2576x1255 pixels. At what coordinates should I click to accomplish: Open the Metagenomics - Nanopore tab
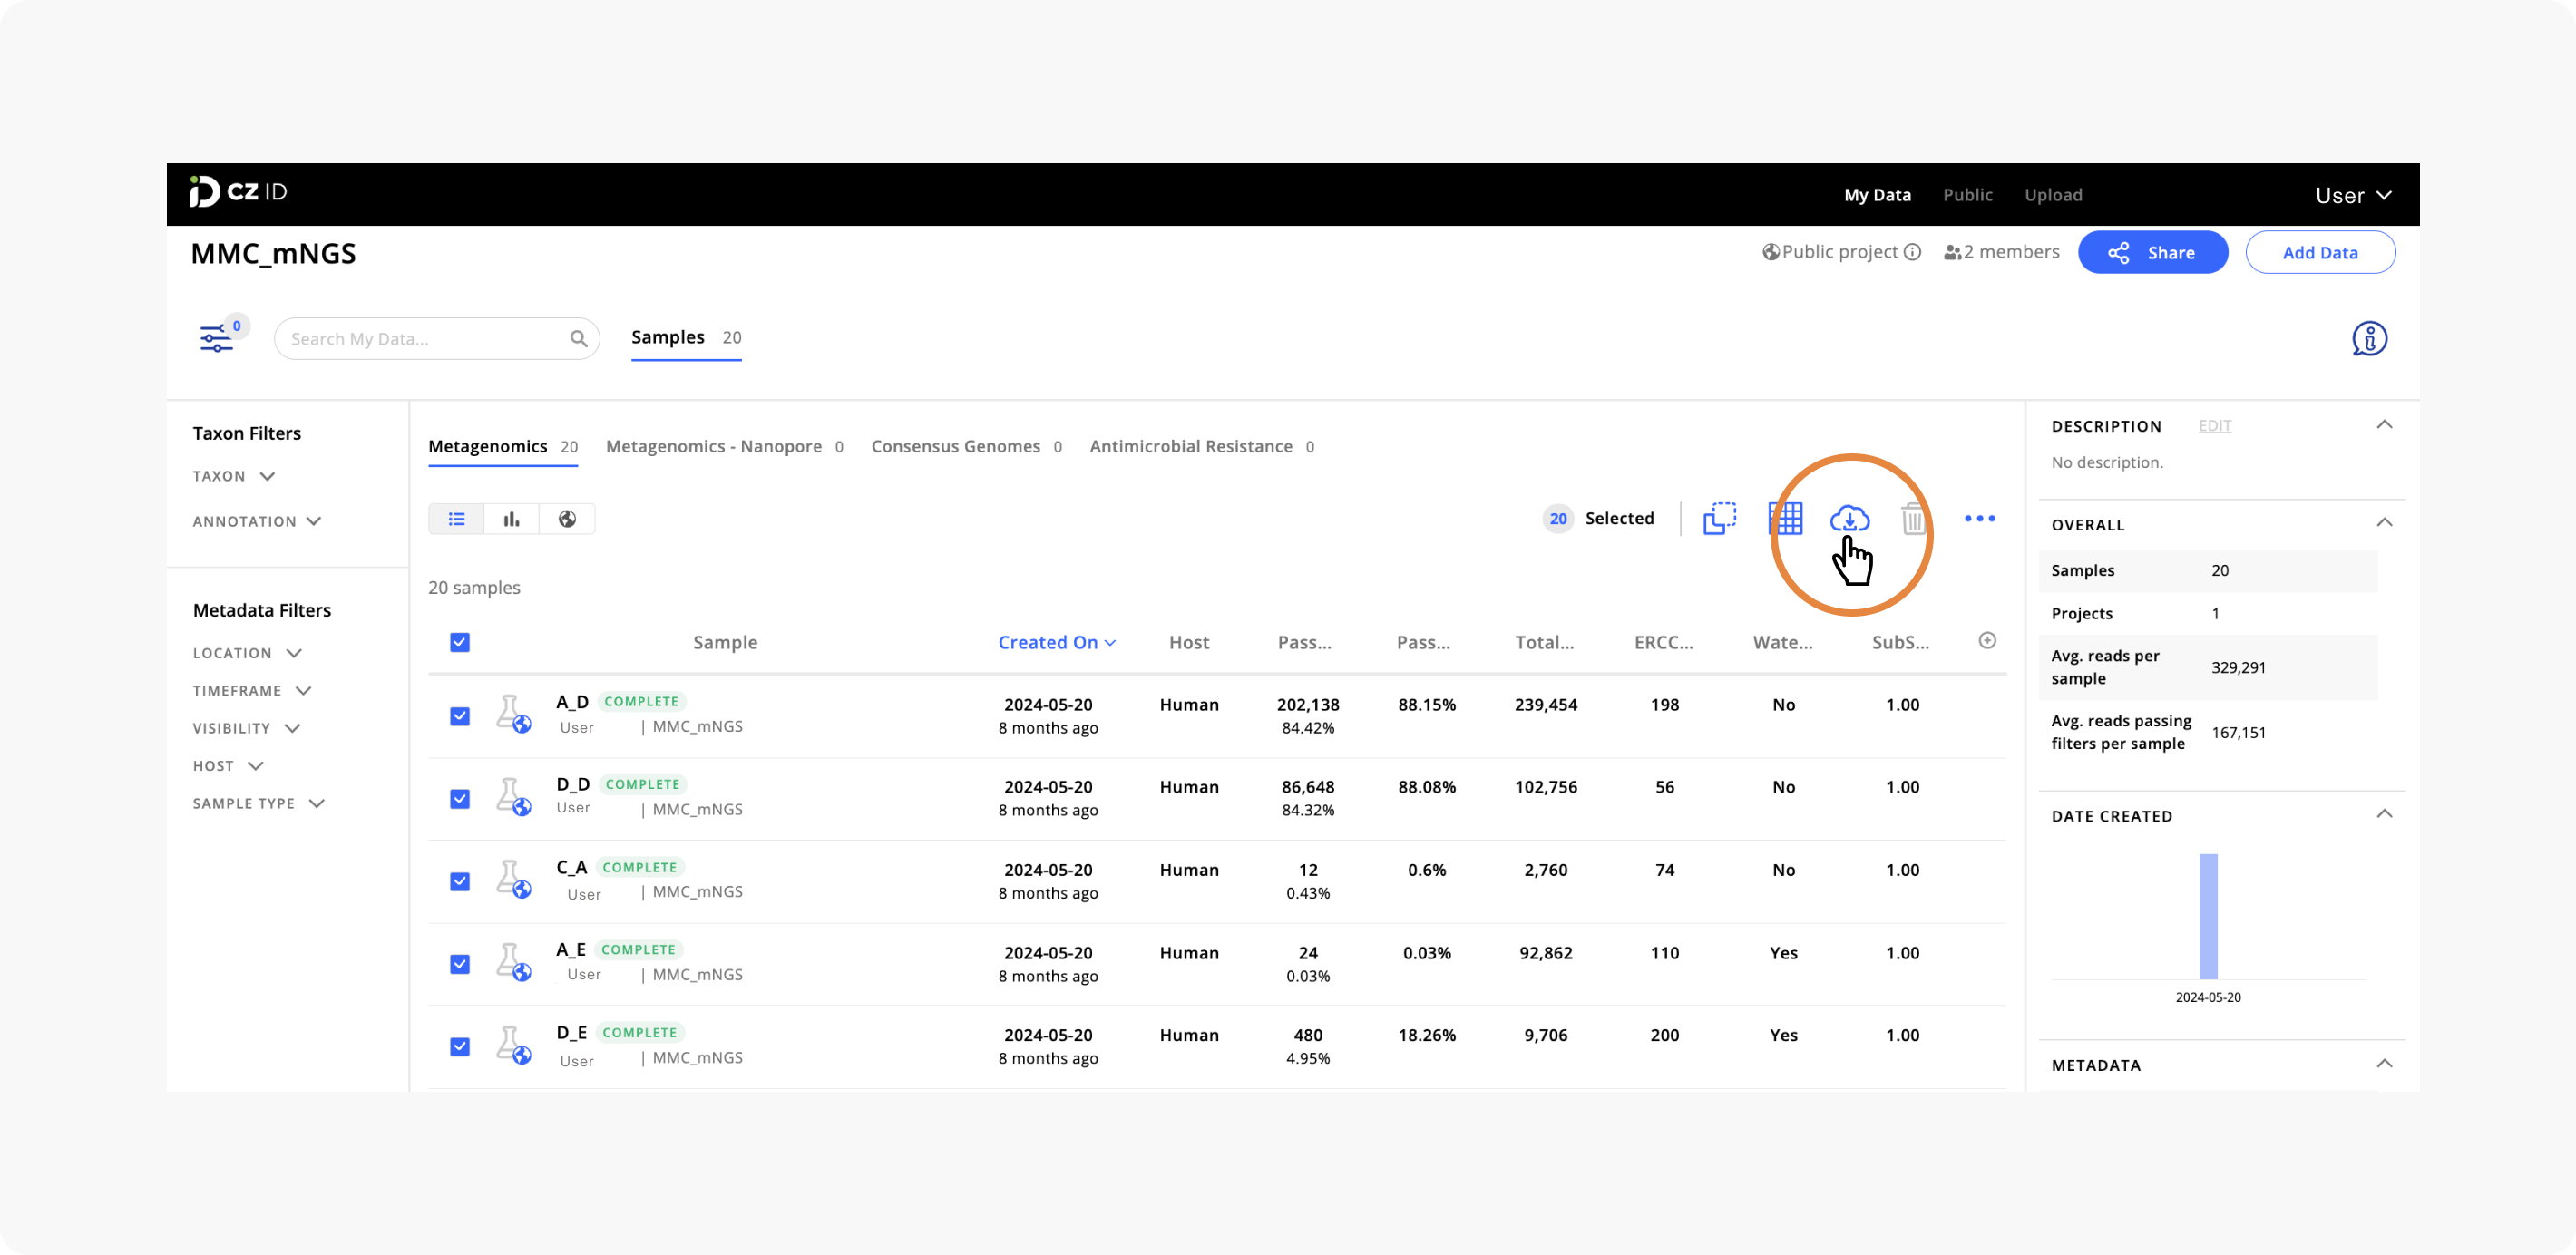tap(725, 447)
